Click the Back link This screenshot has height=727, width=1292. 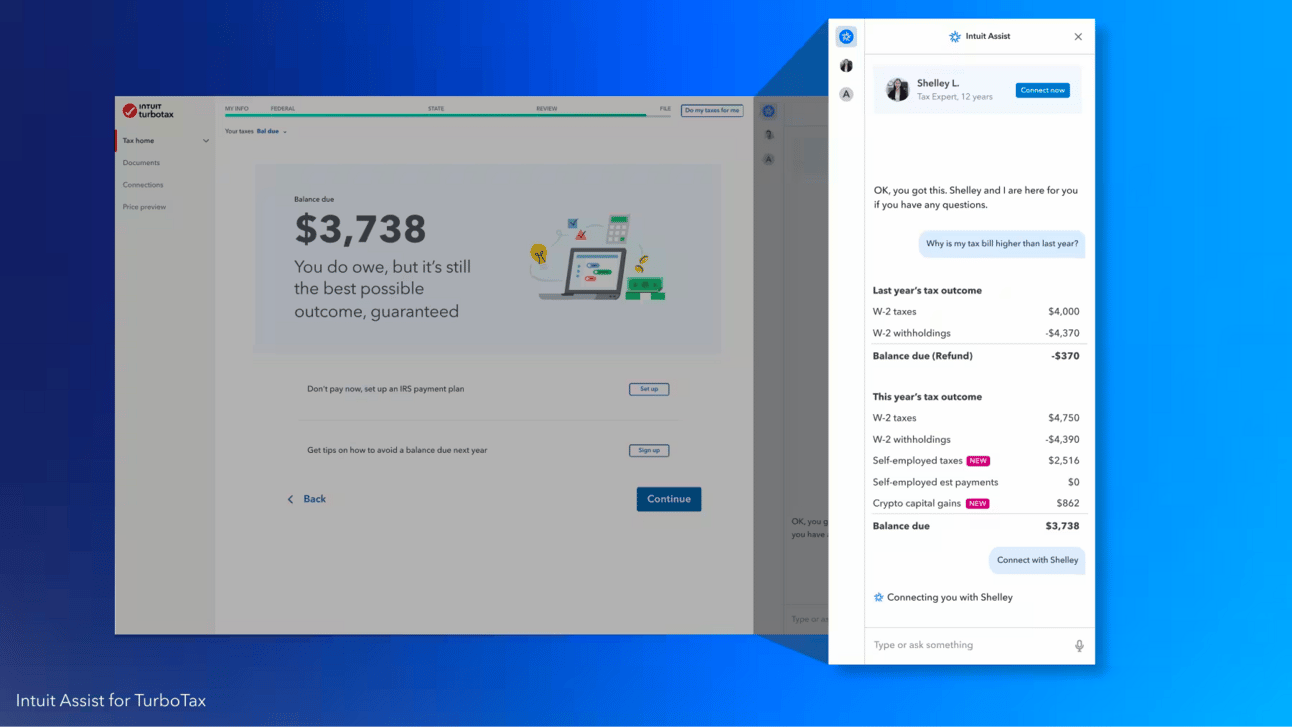[315, 499]
